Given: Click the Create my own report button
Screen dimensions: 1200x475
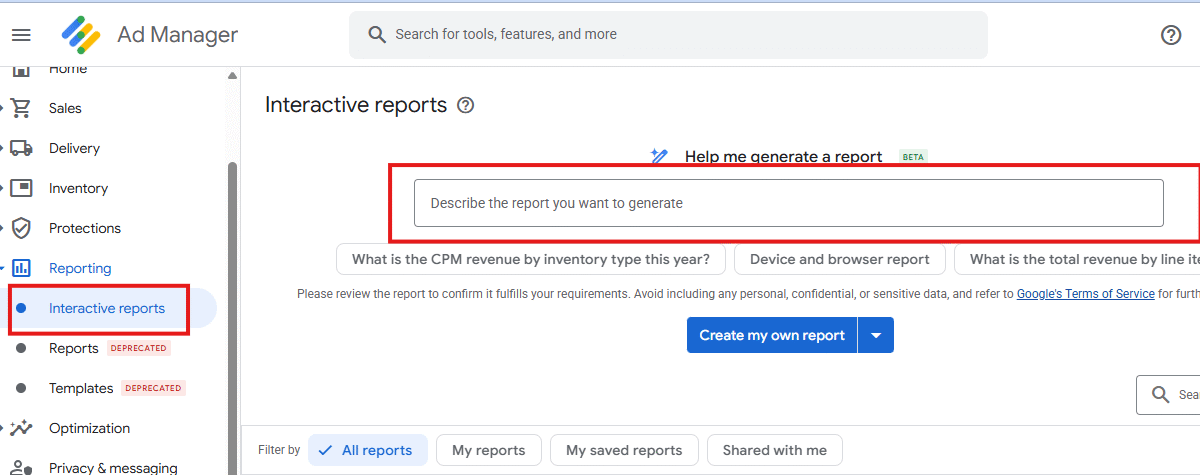Looking at the screenshot, I should coord(771,335).
